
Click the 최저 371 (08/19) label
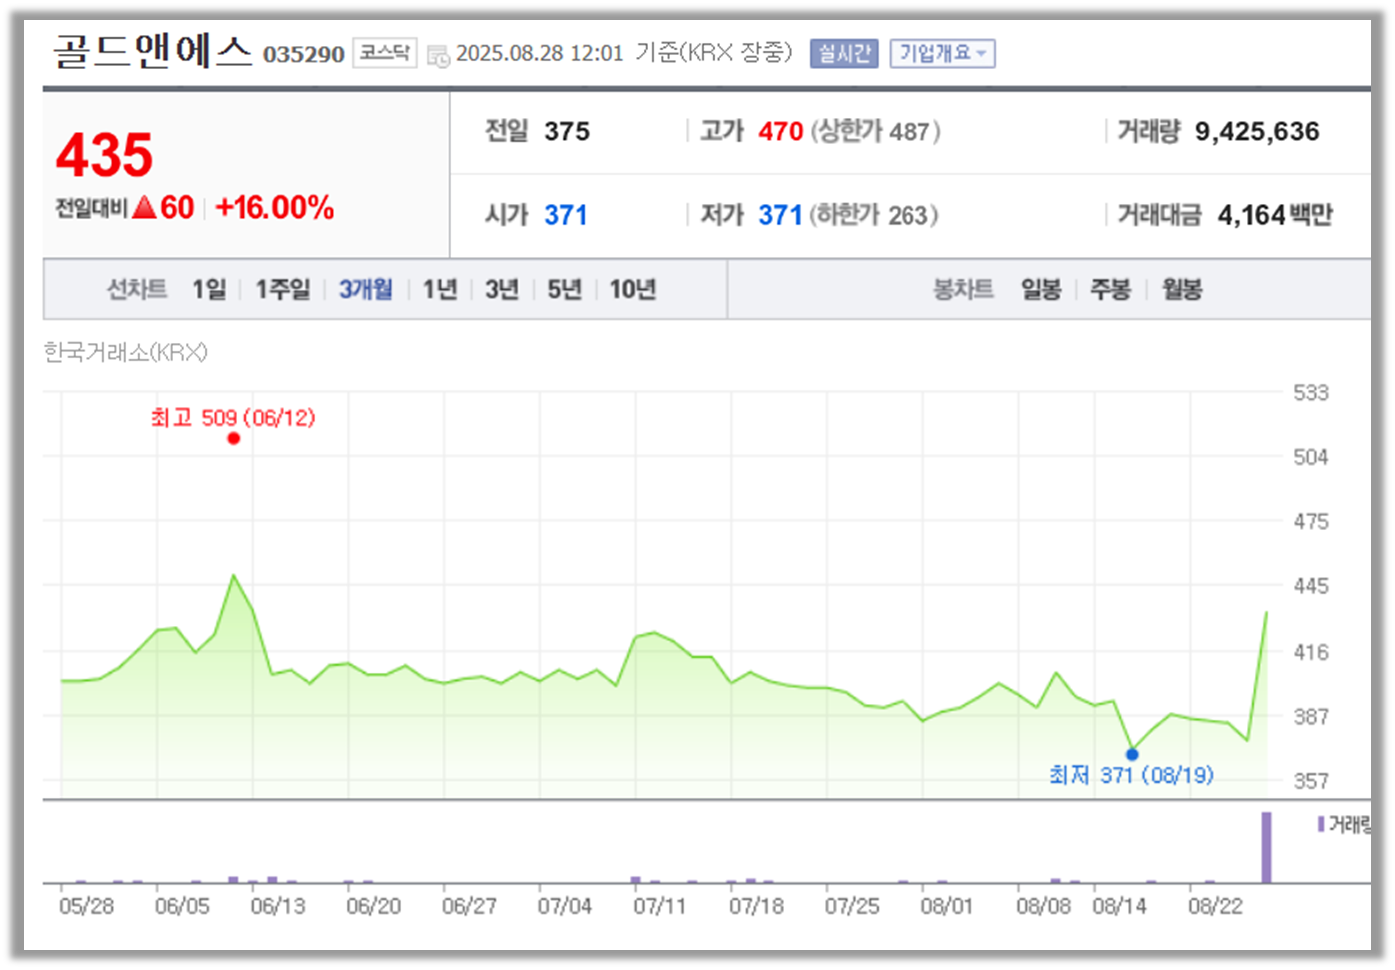(1131, 775)
